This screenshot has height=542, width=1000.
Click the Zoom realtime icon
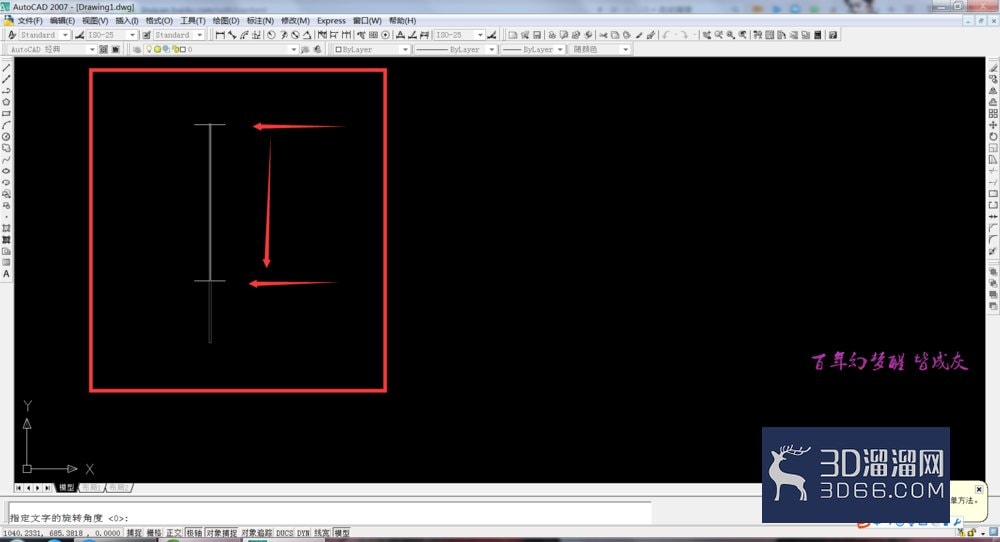(719, 35)
